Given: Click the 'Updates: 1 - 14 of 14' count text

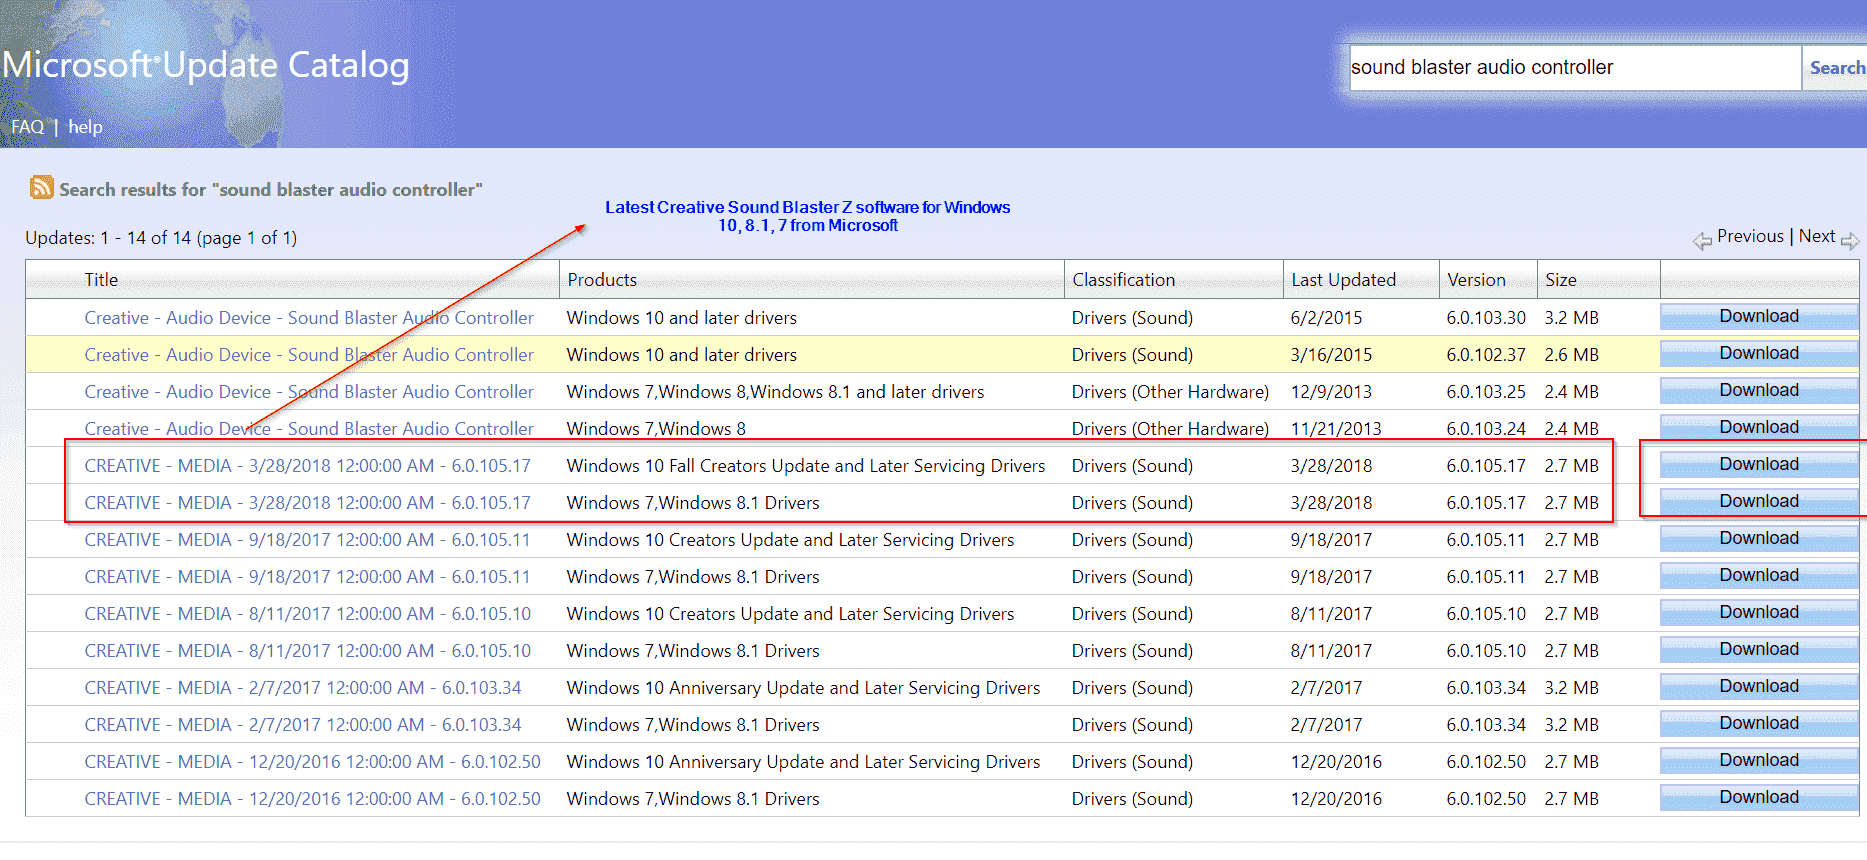Looking at the screenshot, I should (x=161, y=238).
